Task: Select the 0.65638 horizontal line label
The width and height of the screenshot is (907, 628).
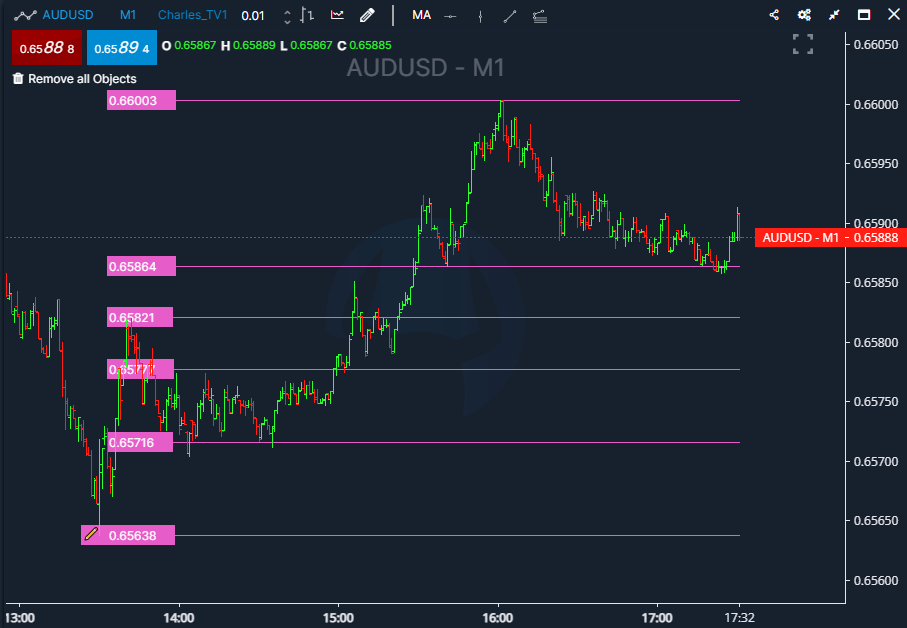Action: 128,535
